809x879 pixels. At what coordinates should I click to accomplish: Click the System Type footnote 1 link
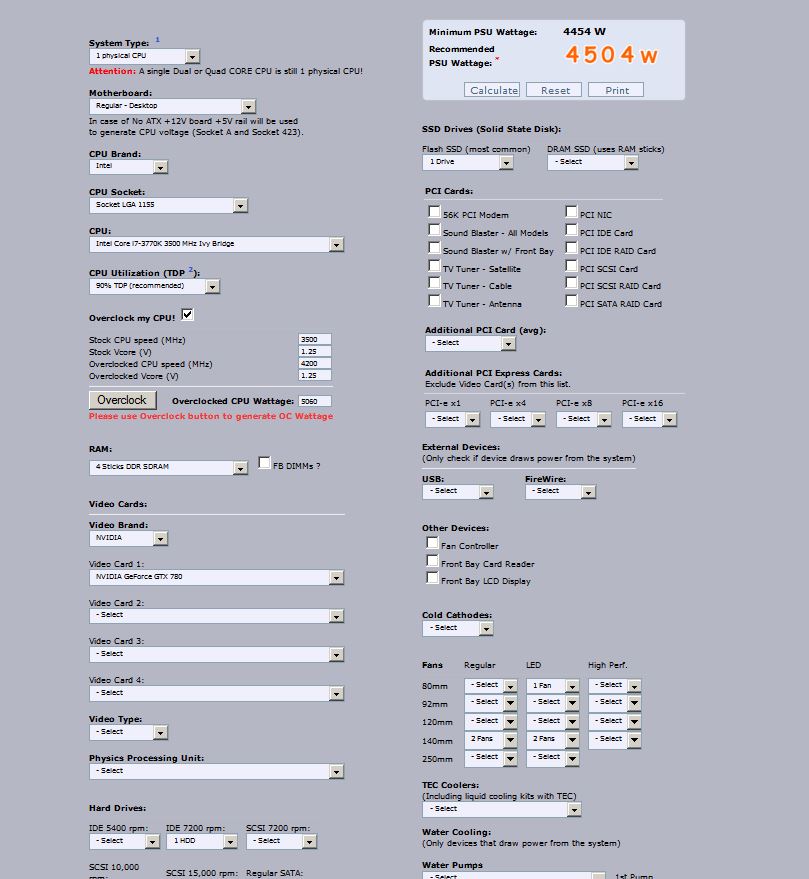(158, 40)
